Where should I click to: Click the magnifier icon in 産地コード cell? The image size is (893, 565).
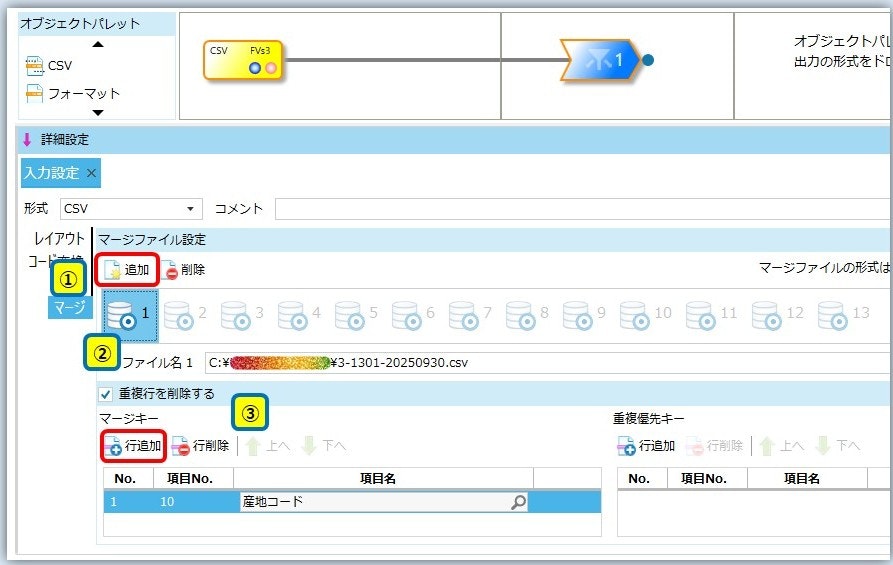[518, 502]
